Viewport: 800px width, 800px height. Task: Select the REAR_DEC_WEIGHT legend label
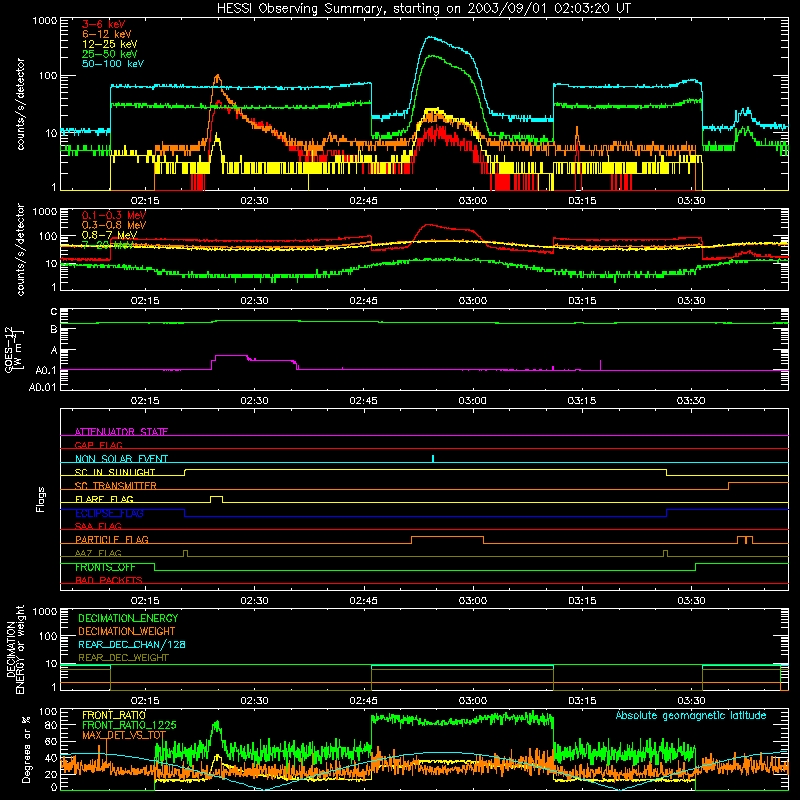pyautogui.click(x=123, y=658)
